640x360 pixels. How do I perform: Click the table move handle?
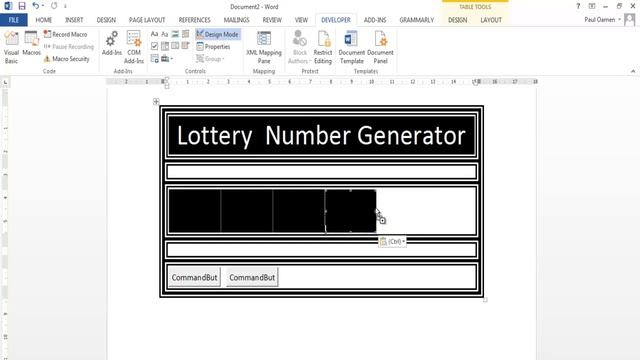(x=156, y=101)
